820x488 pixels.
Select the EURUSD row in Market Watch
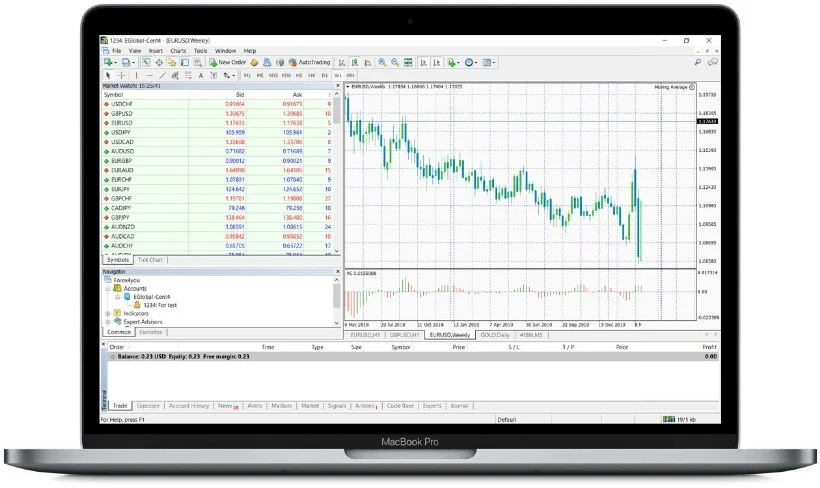tap(218, 123)
